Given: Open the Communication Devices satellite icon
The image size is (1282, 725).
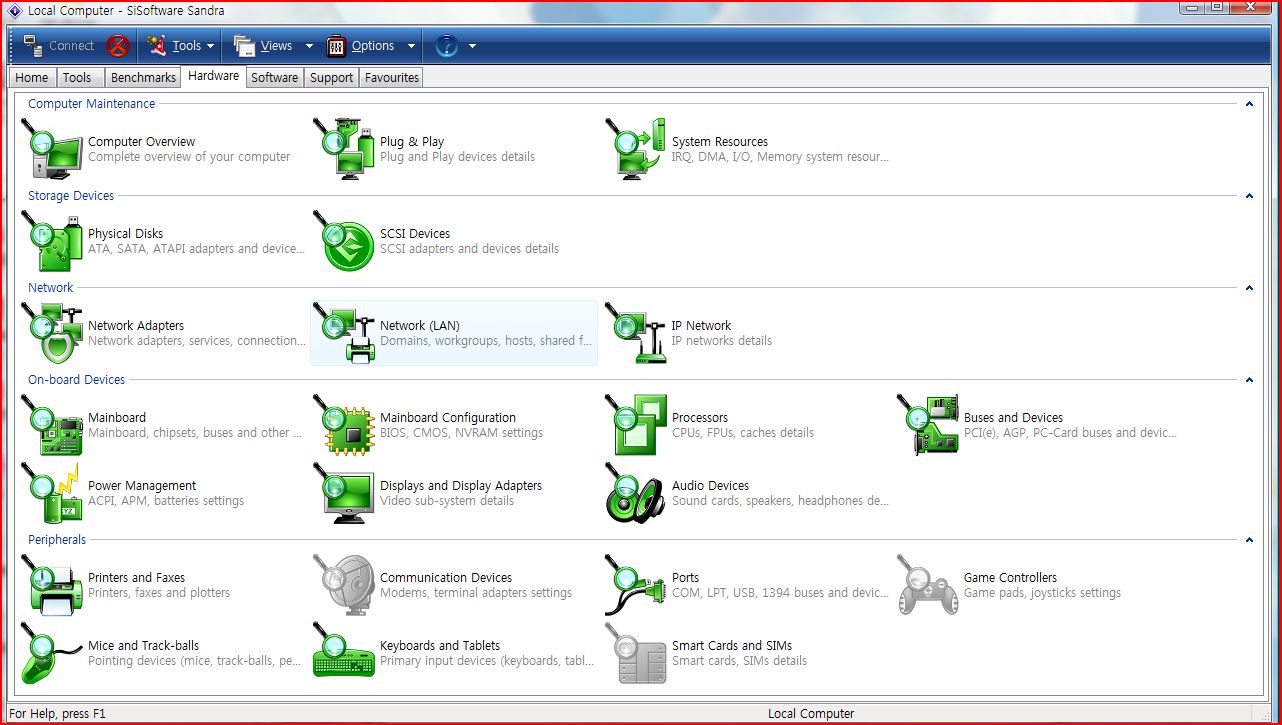Looking at the screenshot, I should pyautogui.click(x=344, y=585).
